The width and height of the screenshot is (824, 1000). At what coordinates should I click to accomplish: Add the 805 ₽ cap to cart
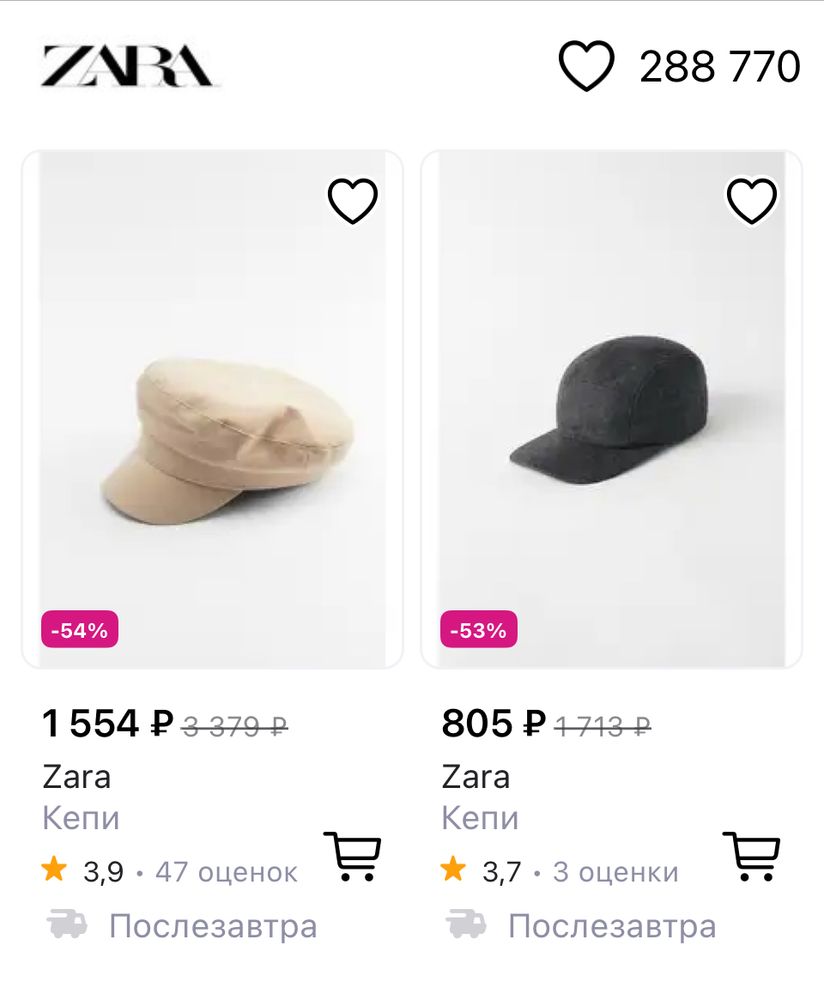click(x=751, y=856)
